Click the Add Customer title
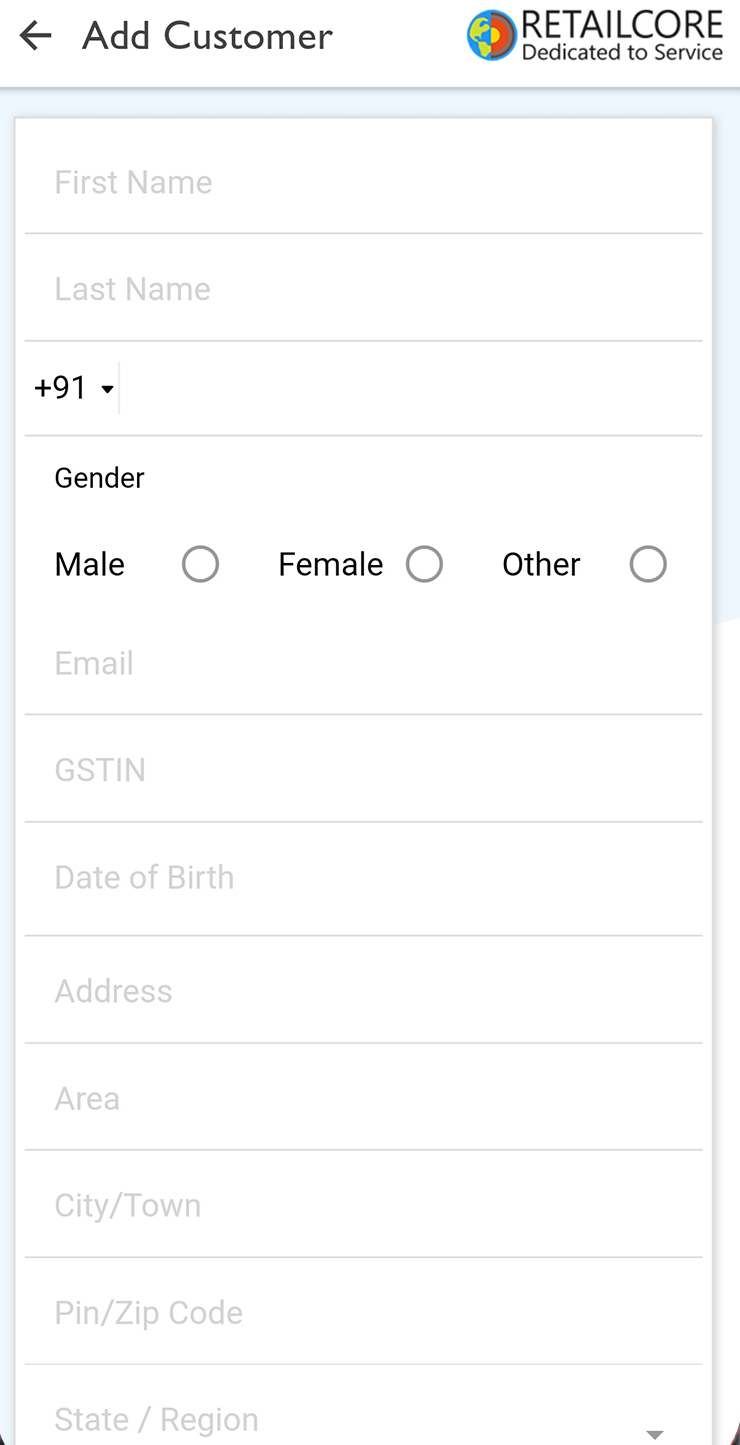 pyautogui.click(x=207, y=36)
